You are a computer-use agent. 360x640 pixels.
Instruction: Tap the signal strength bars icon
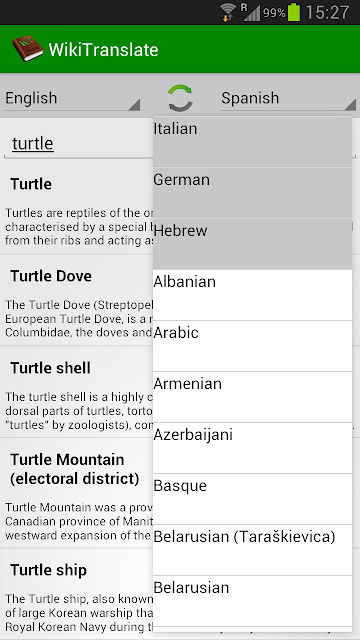(x=251, y=12)
